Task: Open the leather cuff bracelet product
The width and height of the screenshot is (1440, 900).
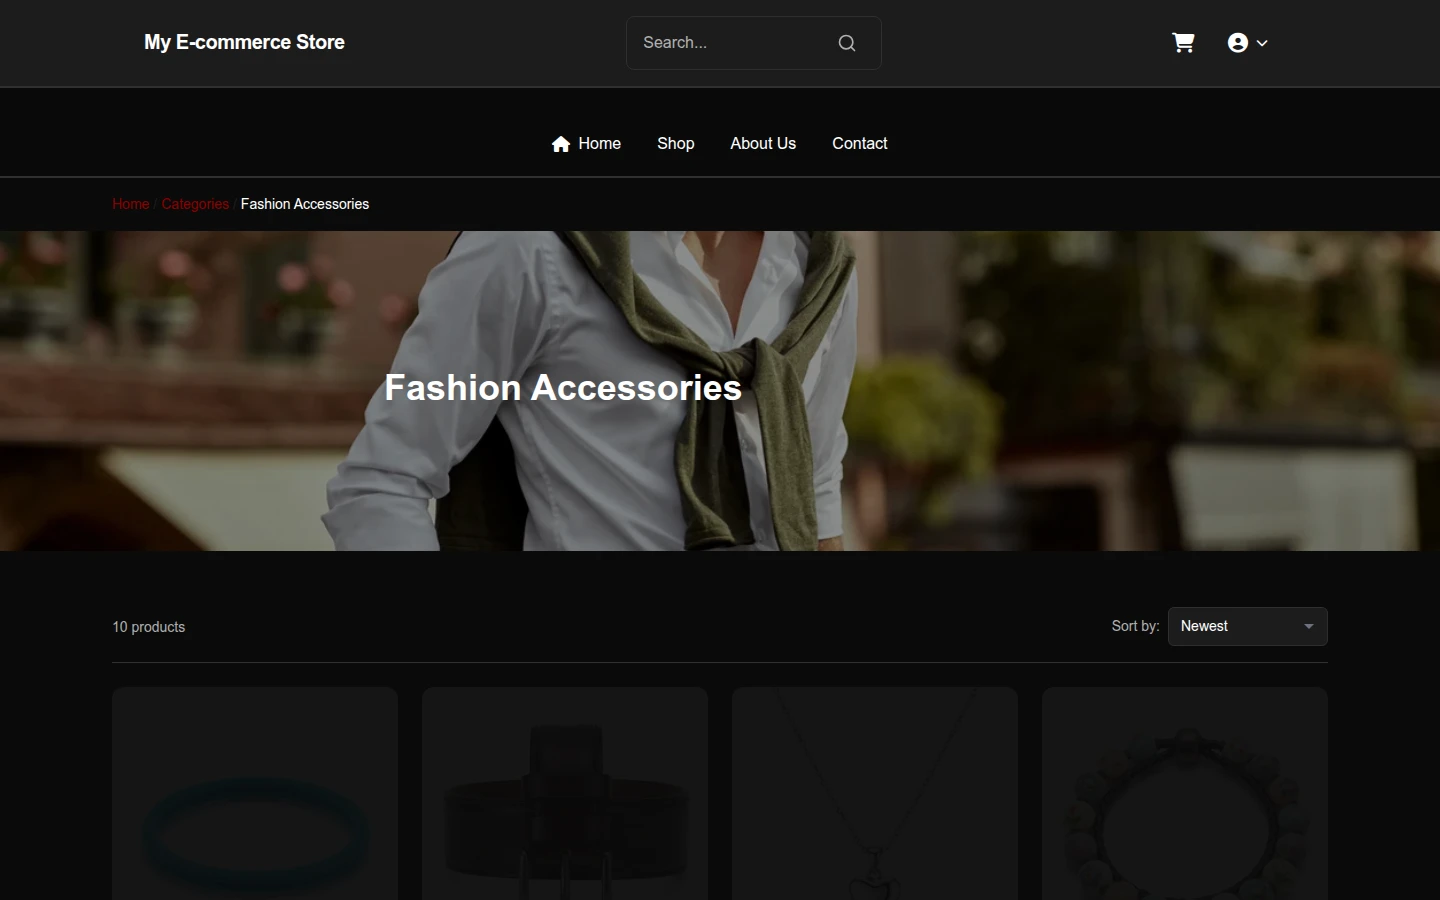Action: pos(565,793)
